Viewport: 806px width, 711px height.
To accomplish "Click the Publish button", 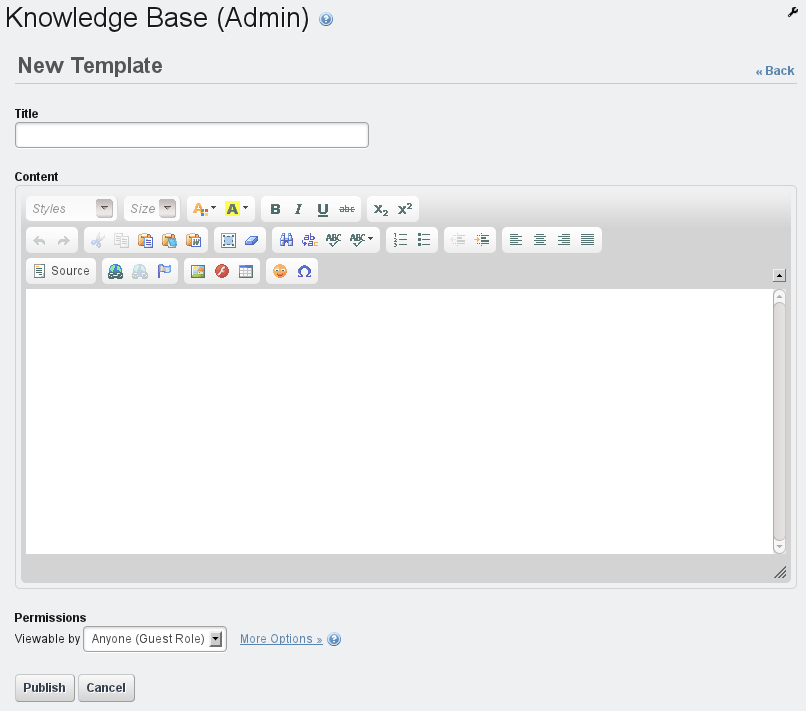I will pos(45,688).
